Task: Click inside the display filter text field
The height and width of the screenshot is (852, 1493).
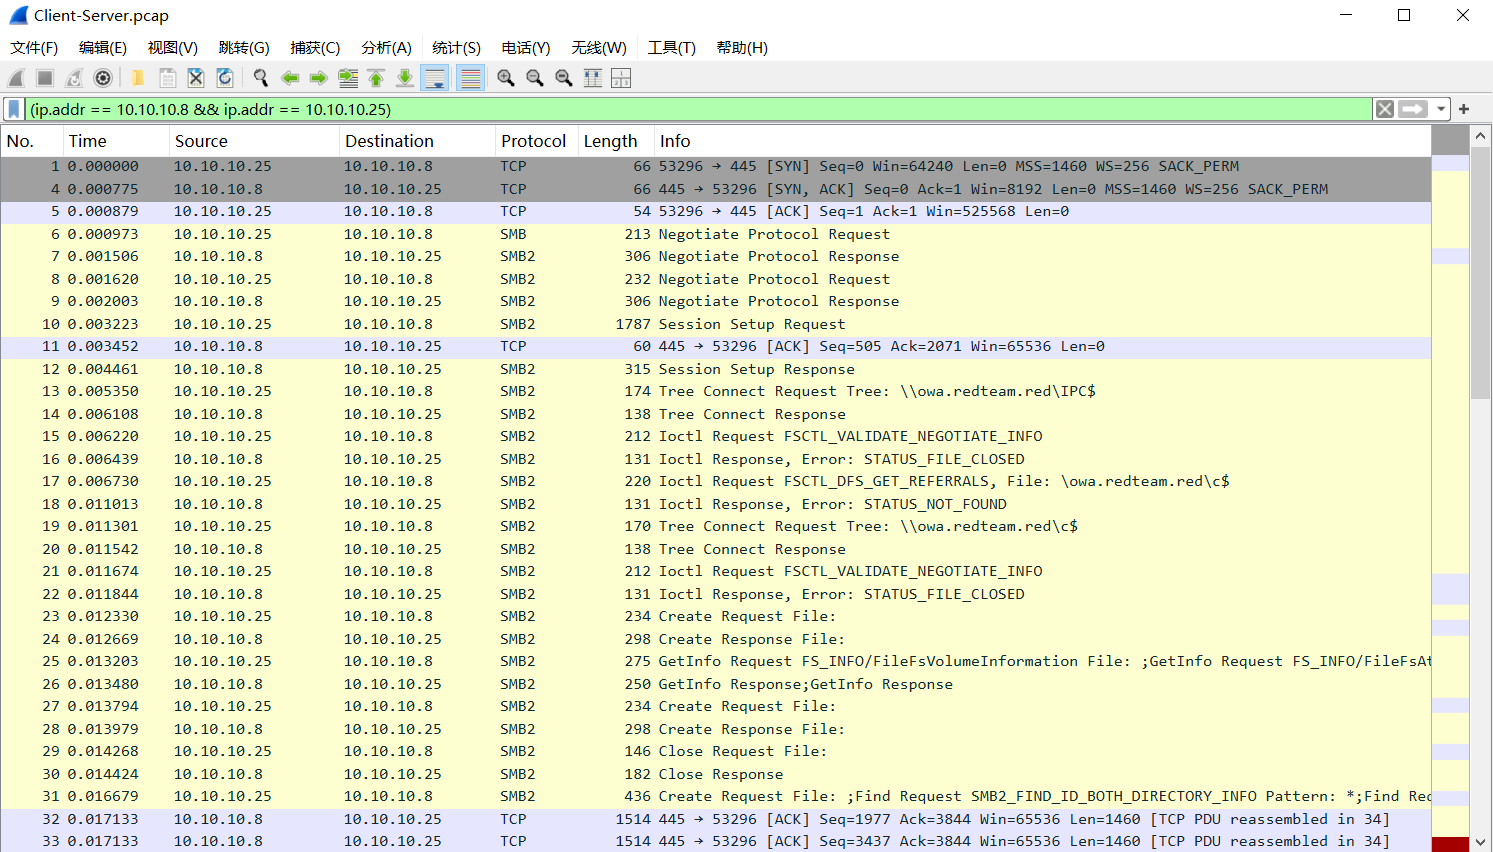Action: tap(700, 109)
